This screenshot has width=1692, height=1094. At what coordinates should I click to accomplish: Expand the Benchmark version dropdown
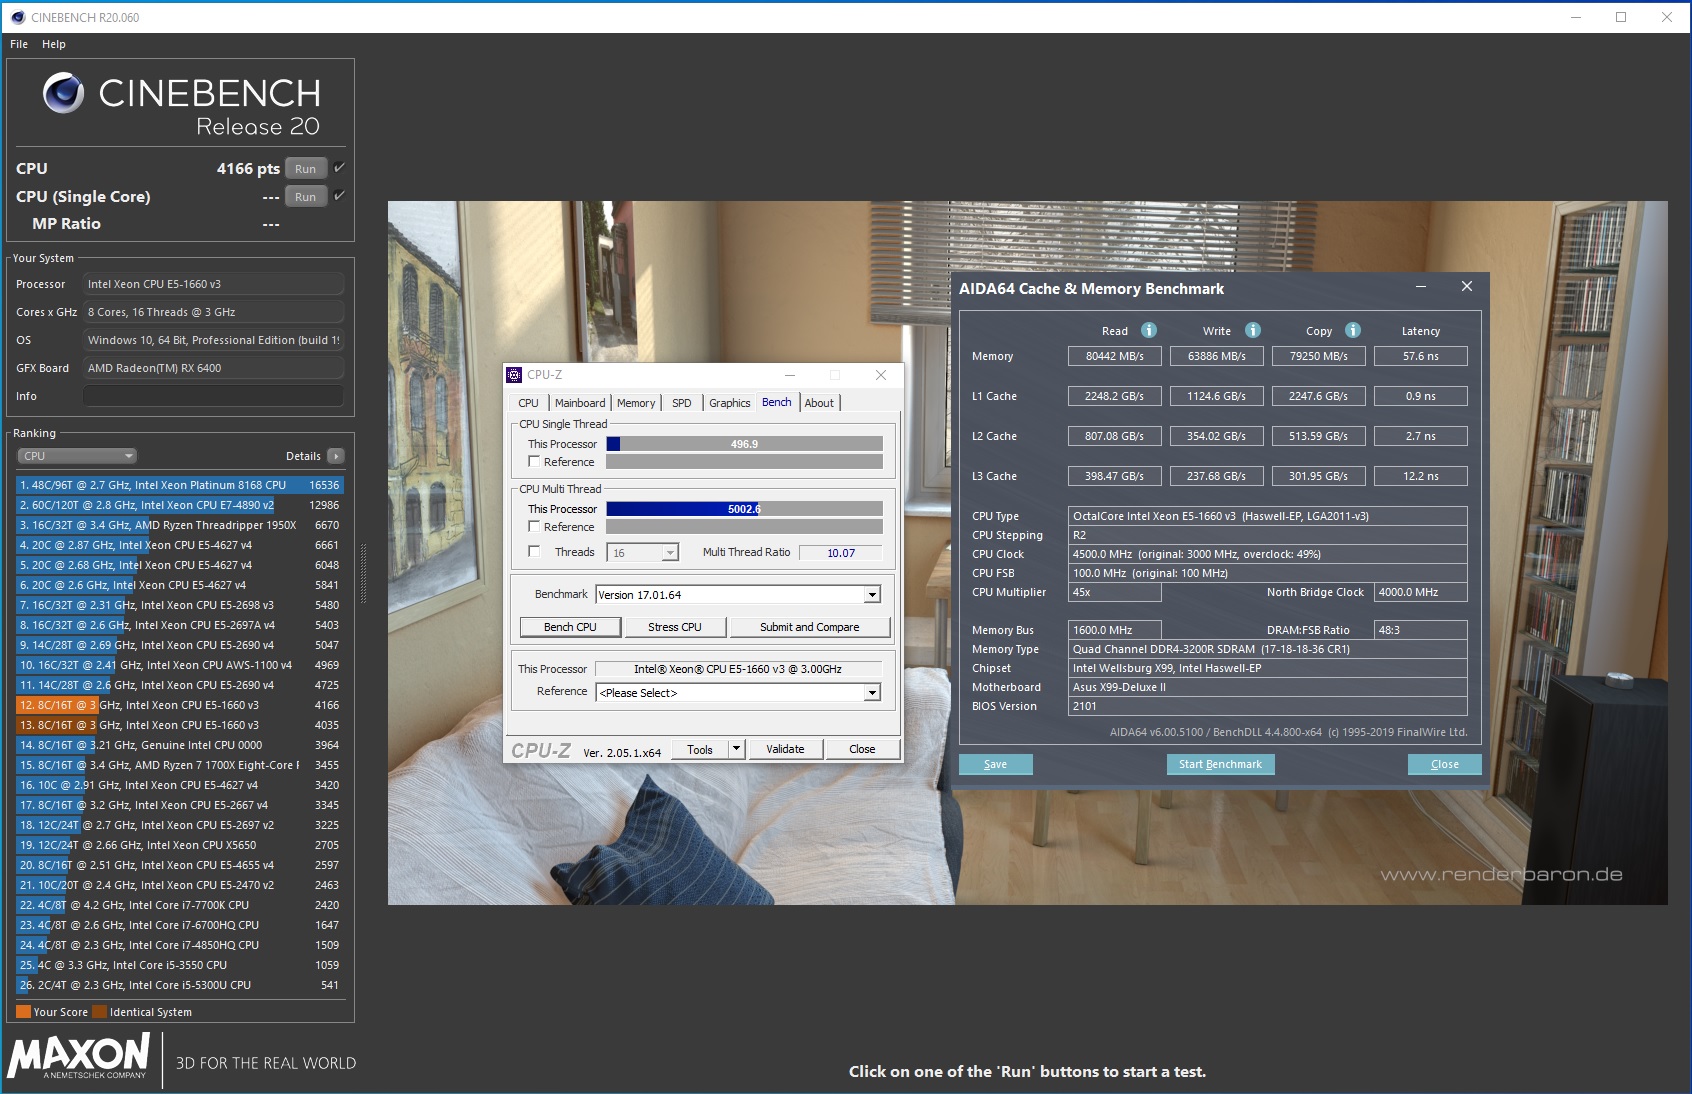872,595
